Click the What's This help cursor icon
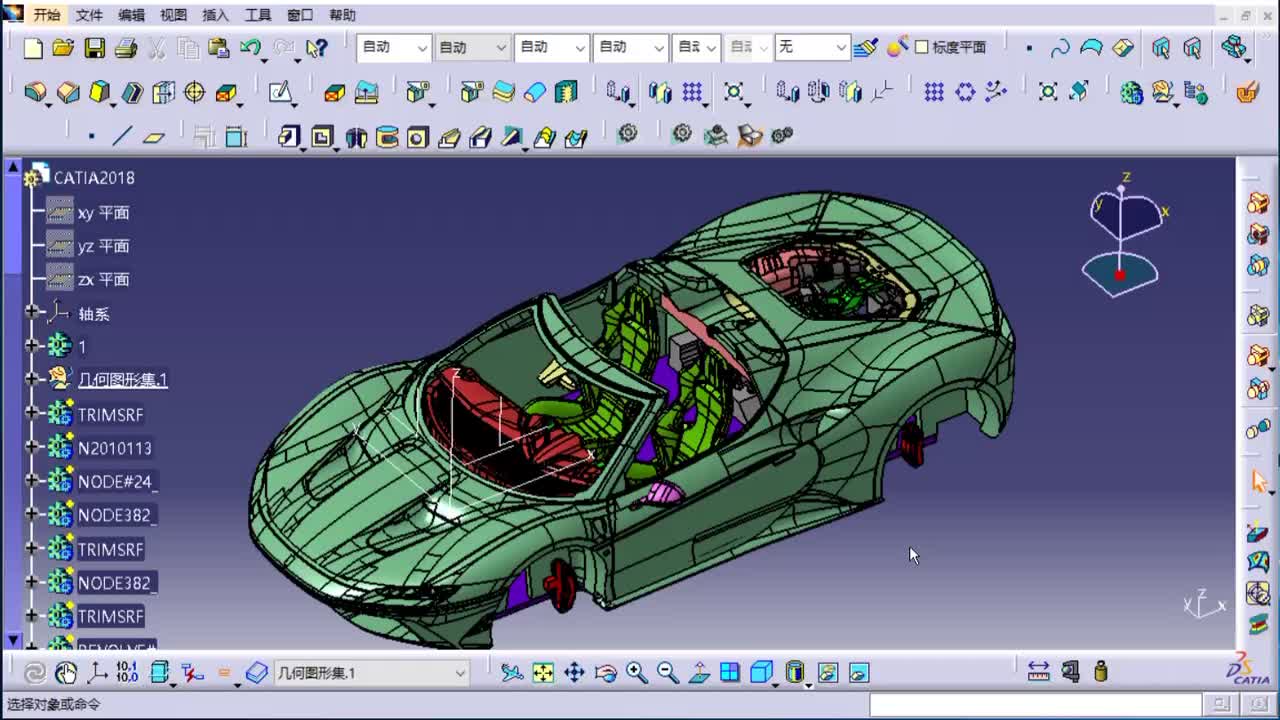This screenshot has height=720, width=1280. point(317,48)
